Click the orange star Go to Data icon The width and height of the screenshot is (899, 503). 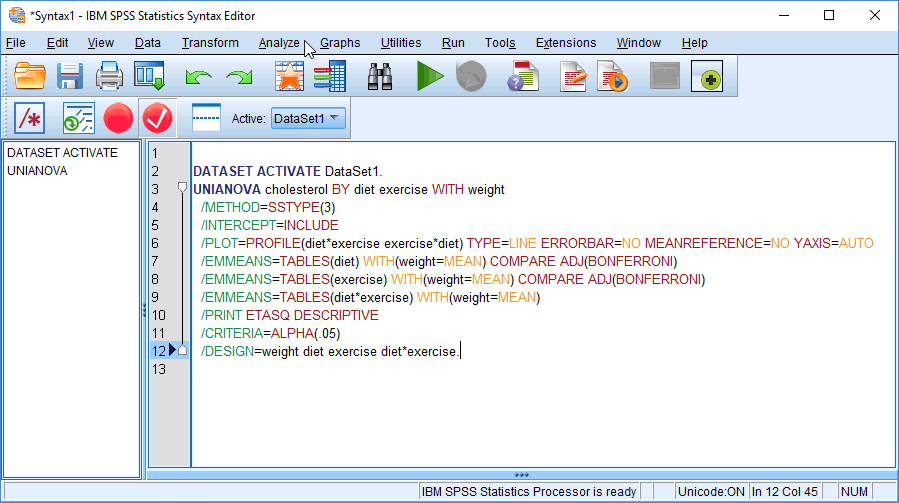pyautogui.click(x=289, y=76)
